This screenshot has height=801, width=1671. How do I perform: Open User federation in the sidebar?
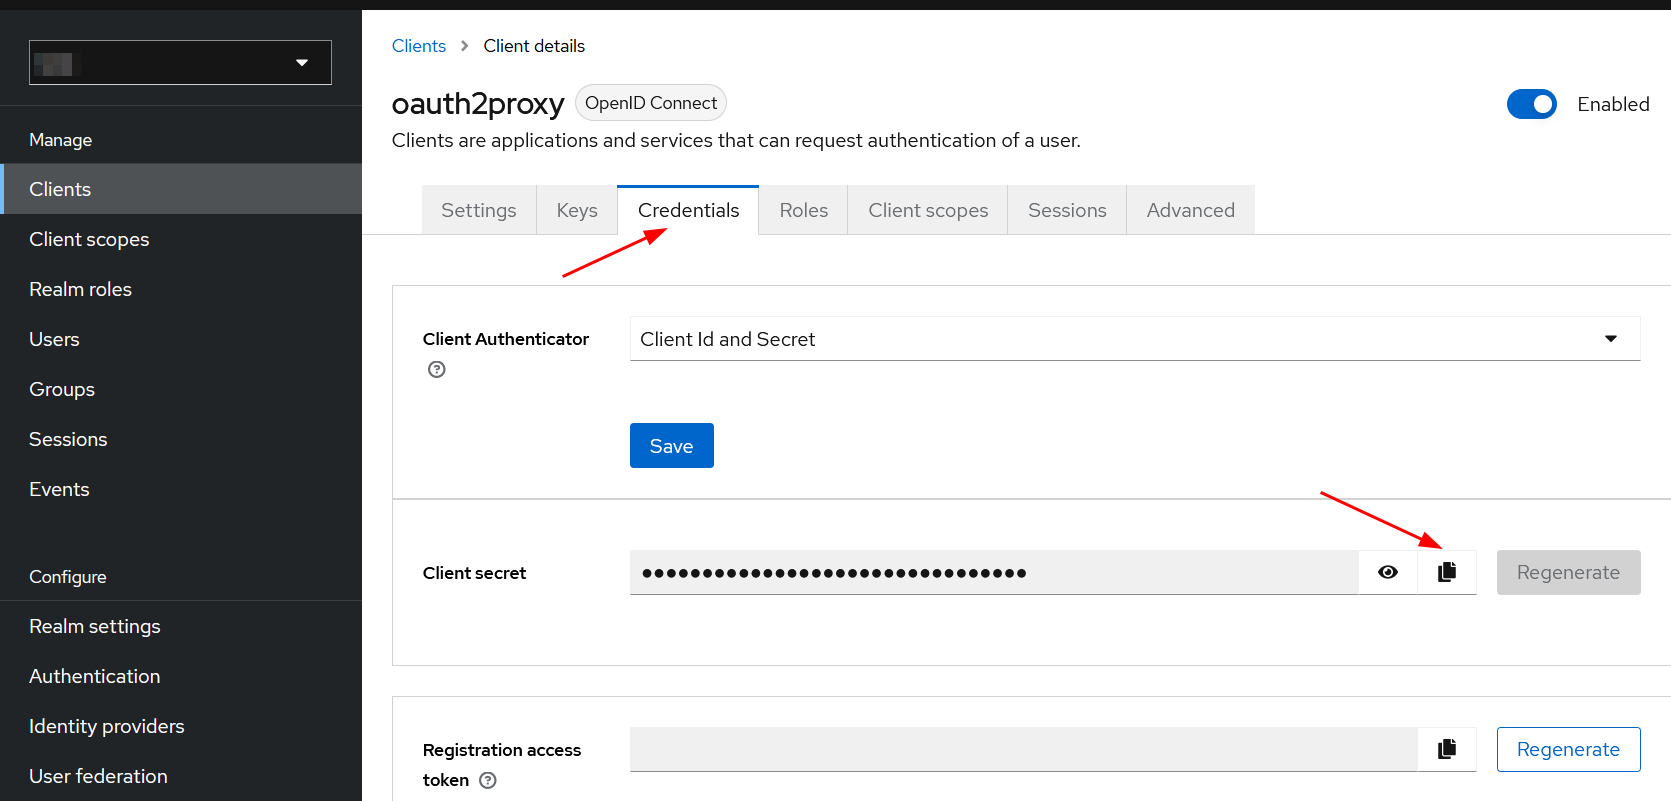click(181, 776)
